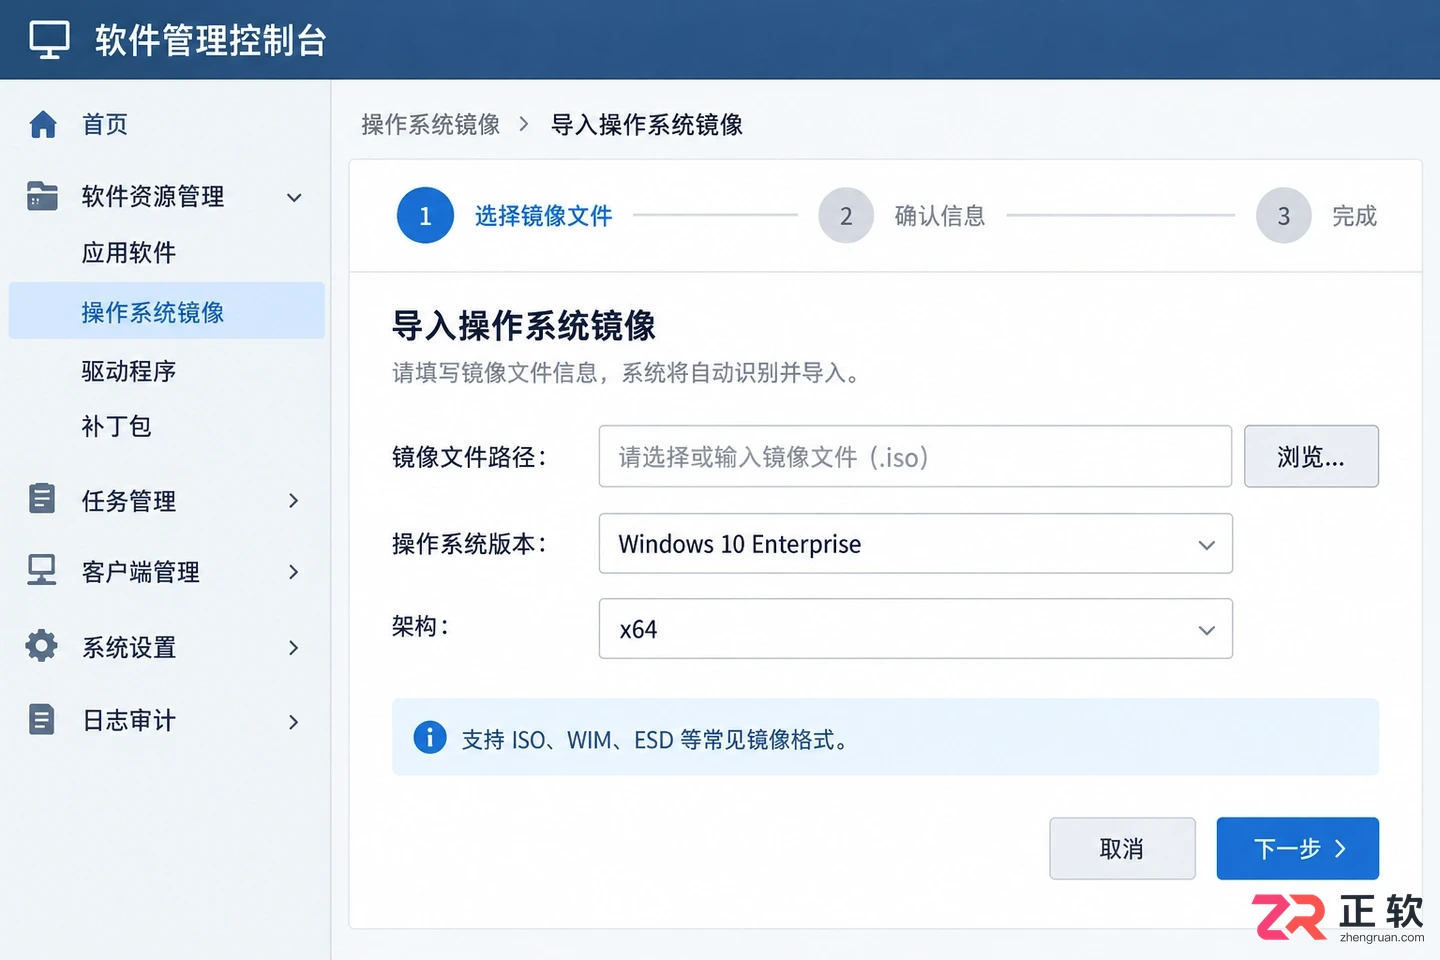
Task: Click step 3 circle in wizard
Action: (x=1284, y=215)
